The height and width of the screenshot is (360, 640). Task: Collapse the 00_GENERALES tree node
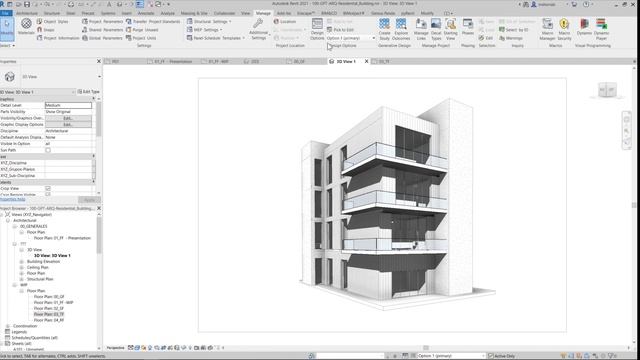(x=15, y=226)
